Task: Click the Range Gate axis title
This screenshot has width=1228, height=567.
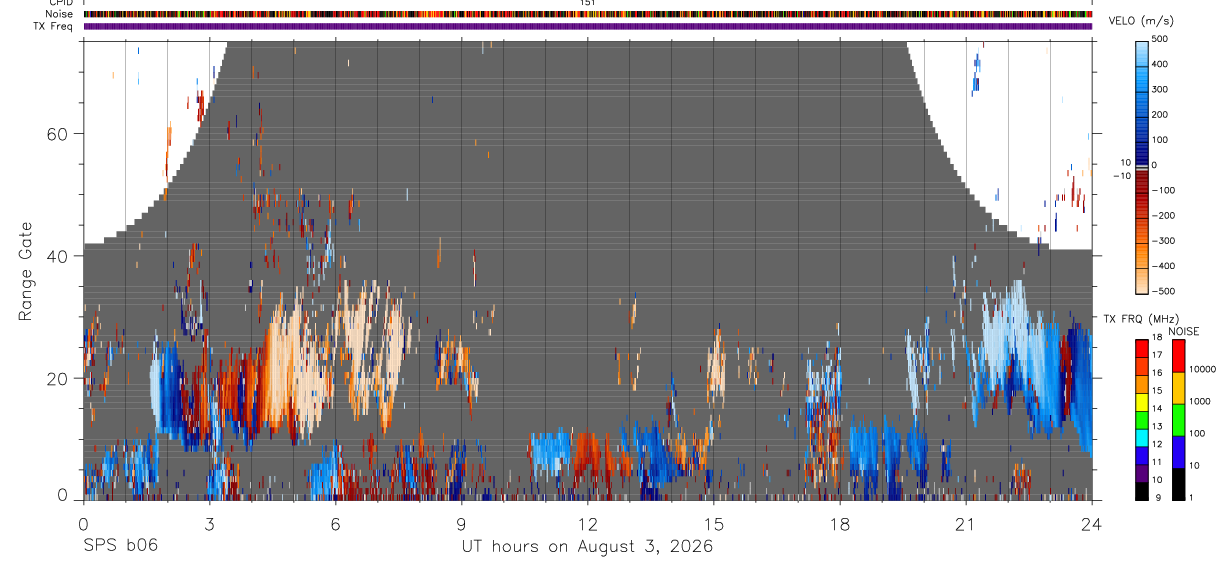Action: click(26, 271)
